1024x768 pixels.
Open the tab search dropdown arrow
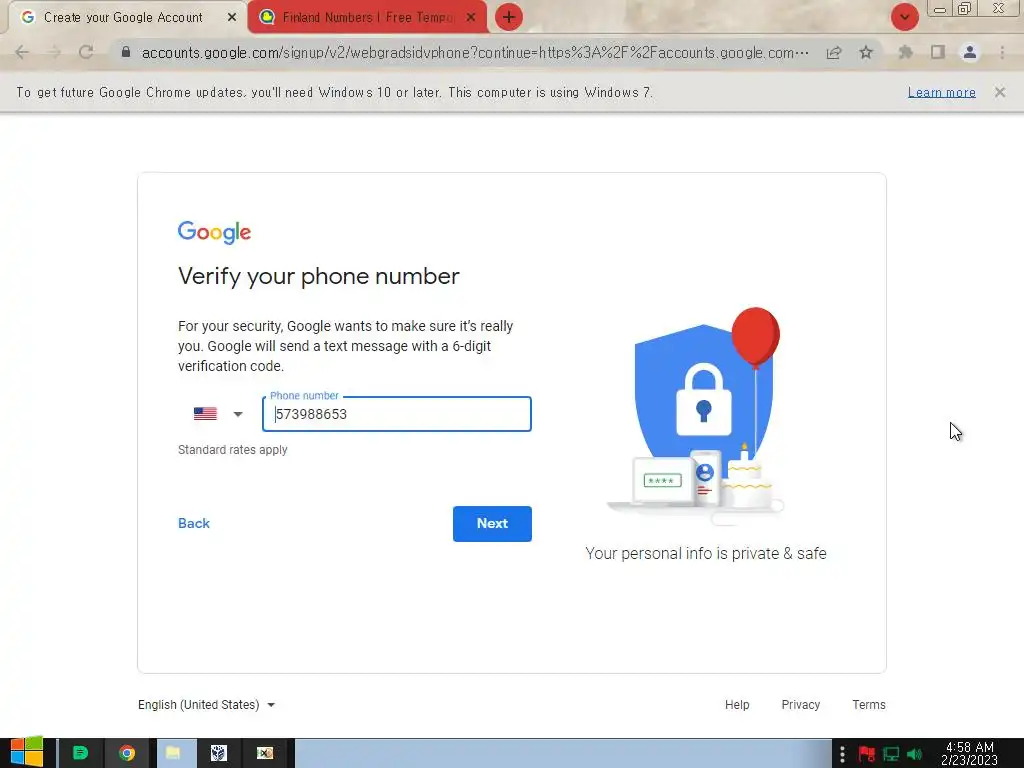(904, 17)
